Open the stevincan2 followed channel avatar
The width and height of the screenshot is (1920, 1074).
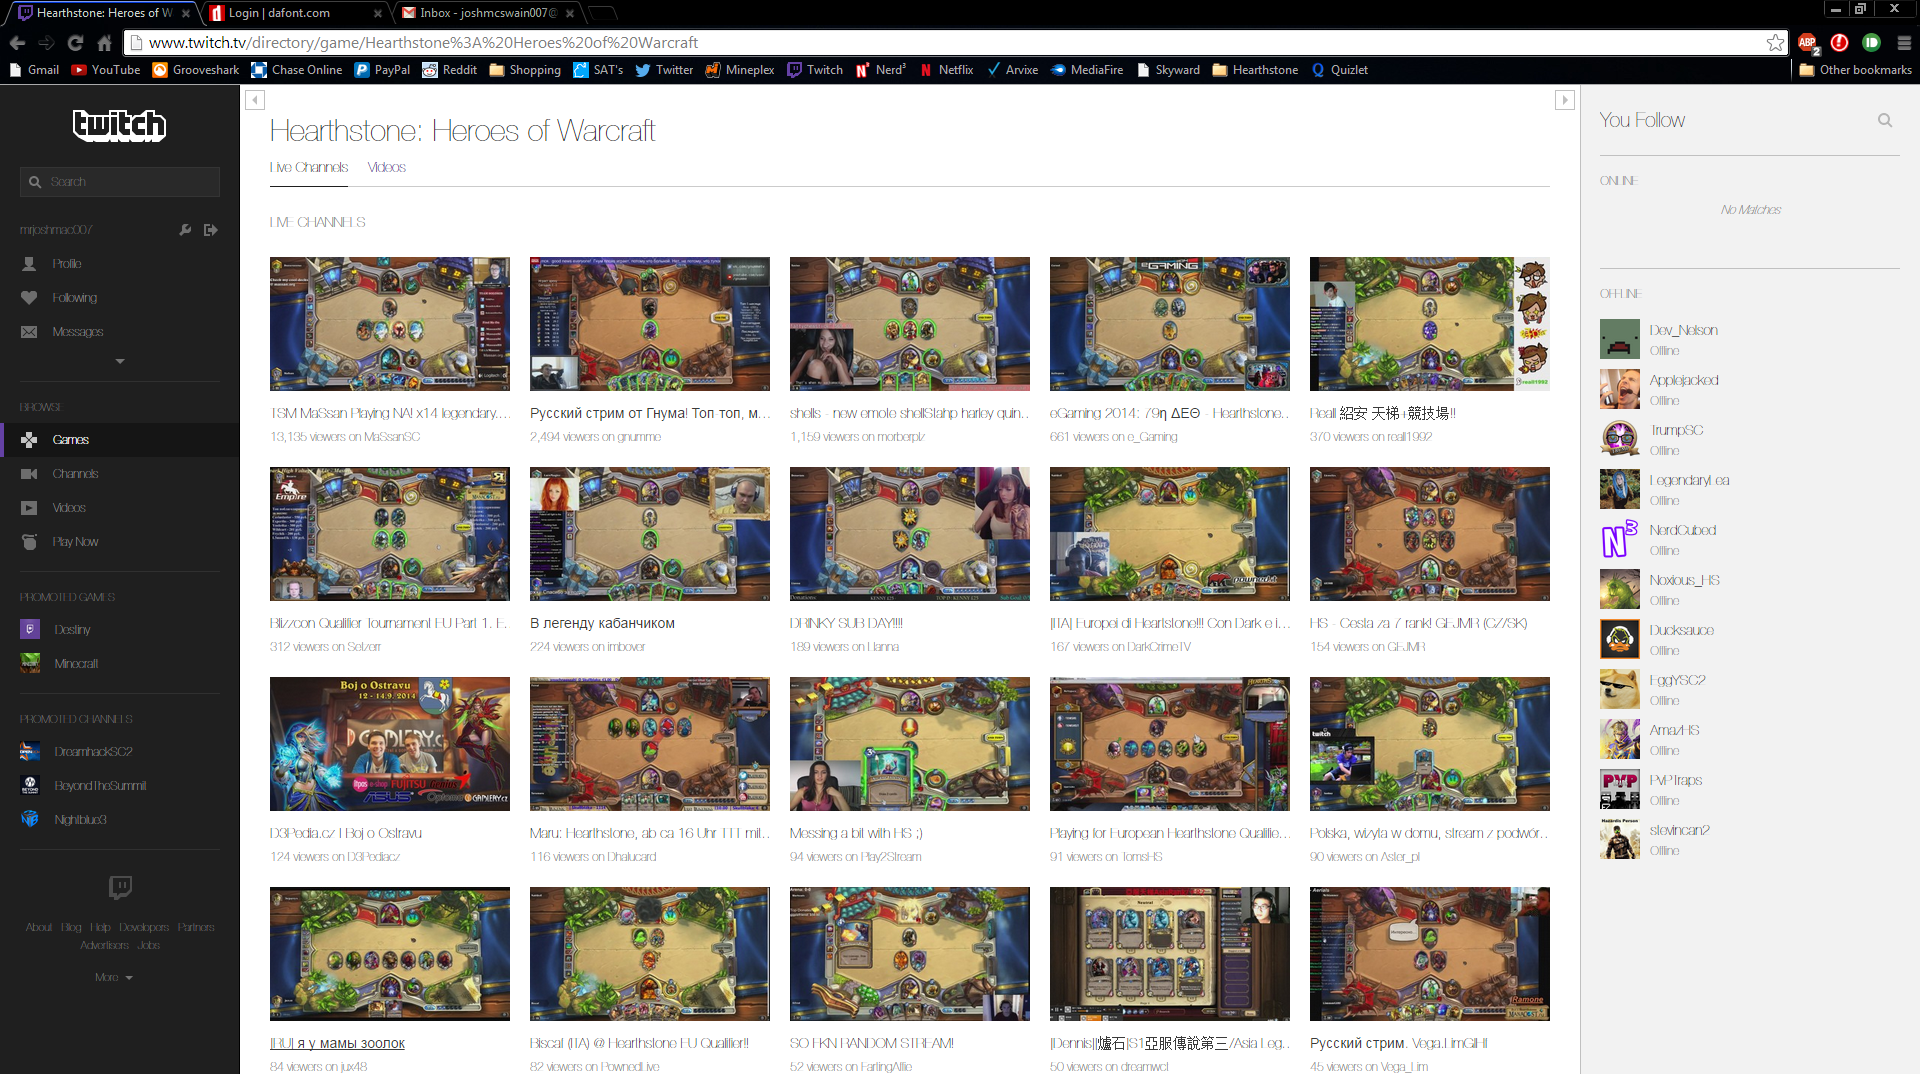(x=1620, y=839)
